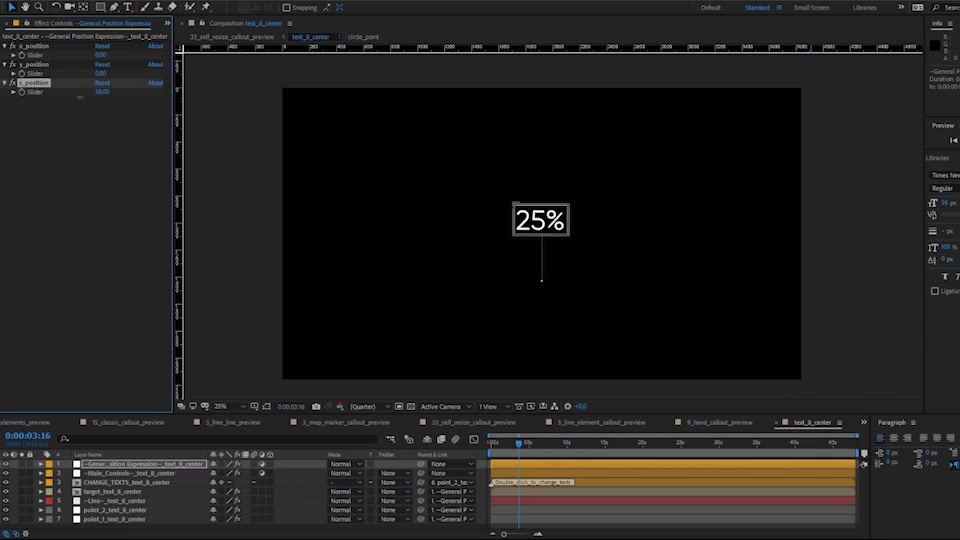Collapse the x_position effect group
The height and width of the screenshot is (540, 960).
coord(5,46)
